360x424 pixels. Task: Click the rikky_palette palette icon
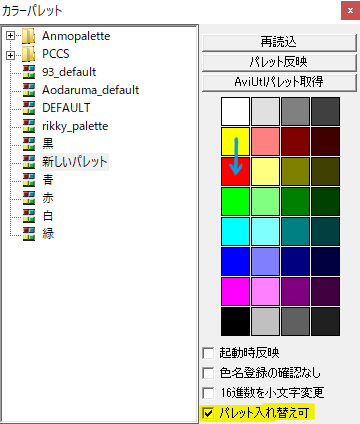[29, 126]
